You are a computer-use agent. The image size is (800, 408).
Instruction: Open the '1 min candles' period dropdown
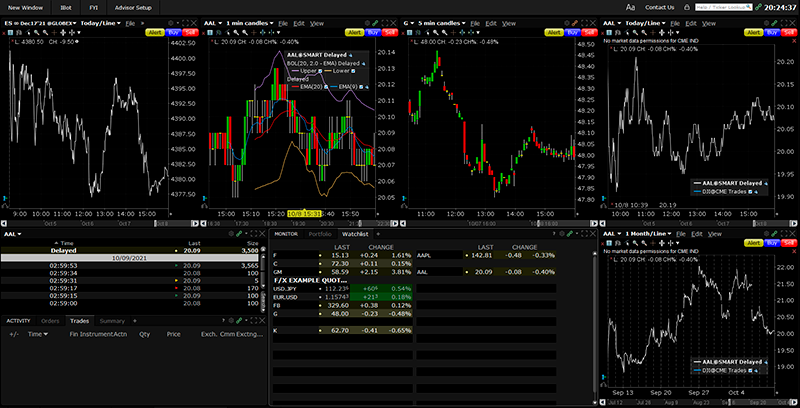tap(250, 22)
